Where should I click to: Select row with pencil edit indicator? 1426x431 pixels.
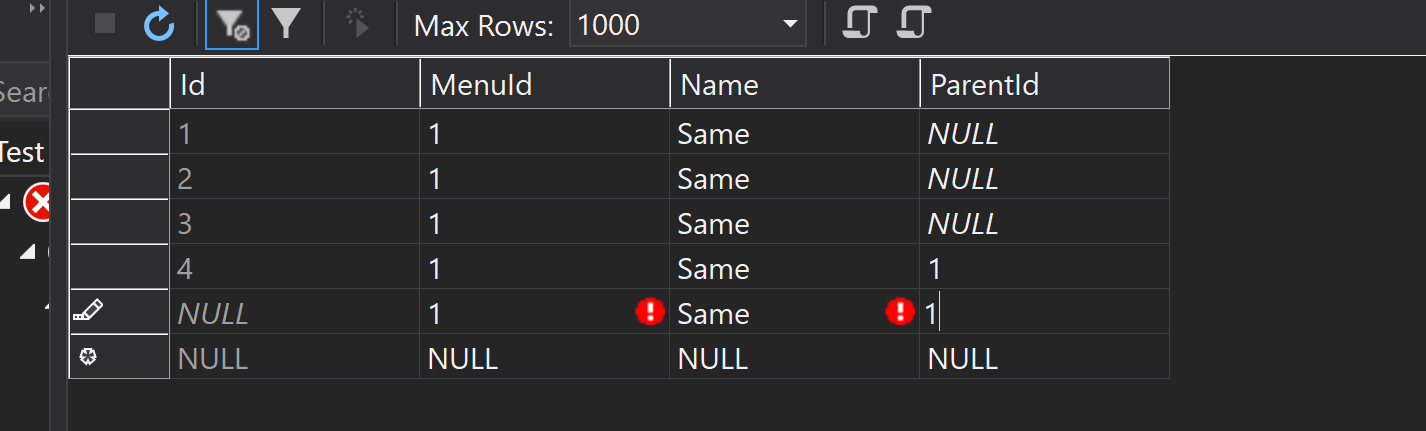[119, 313]
